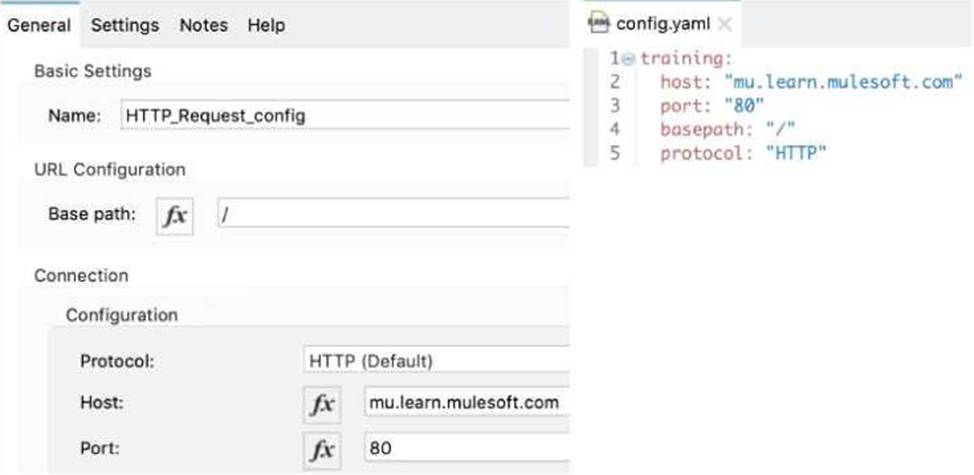Toggle expression mode for Base path

[x=175, y=214]
